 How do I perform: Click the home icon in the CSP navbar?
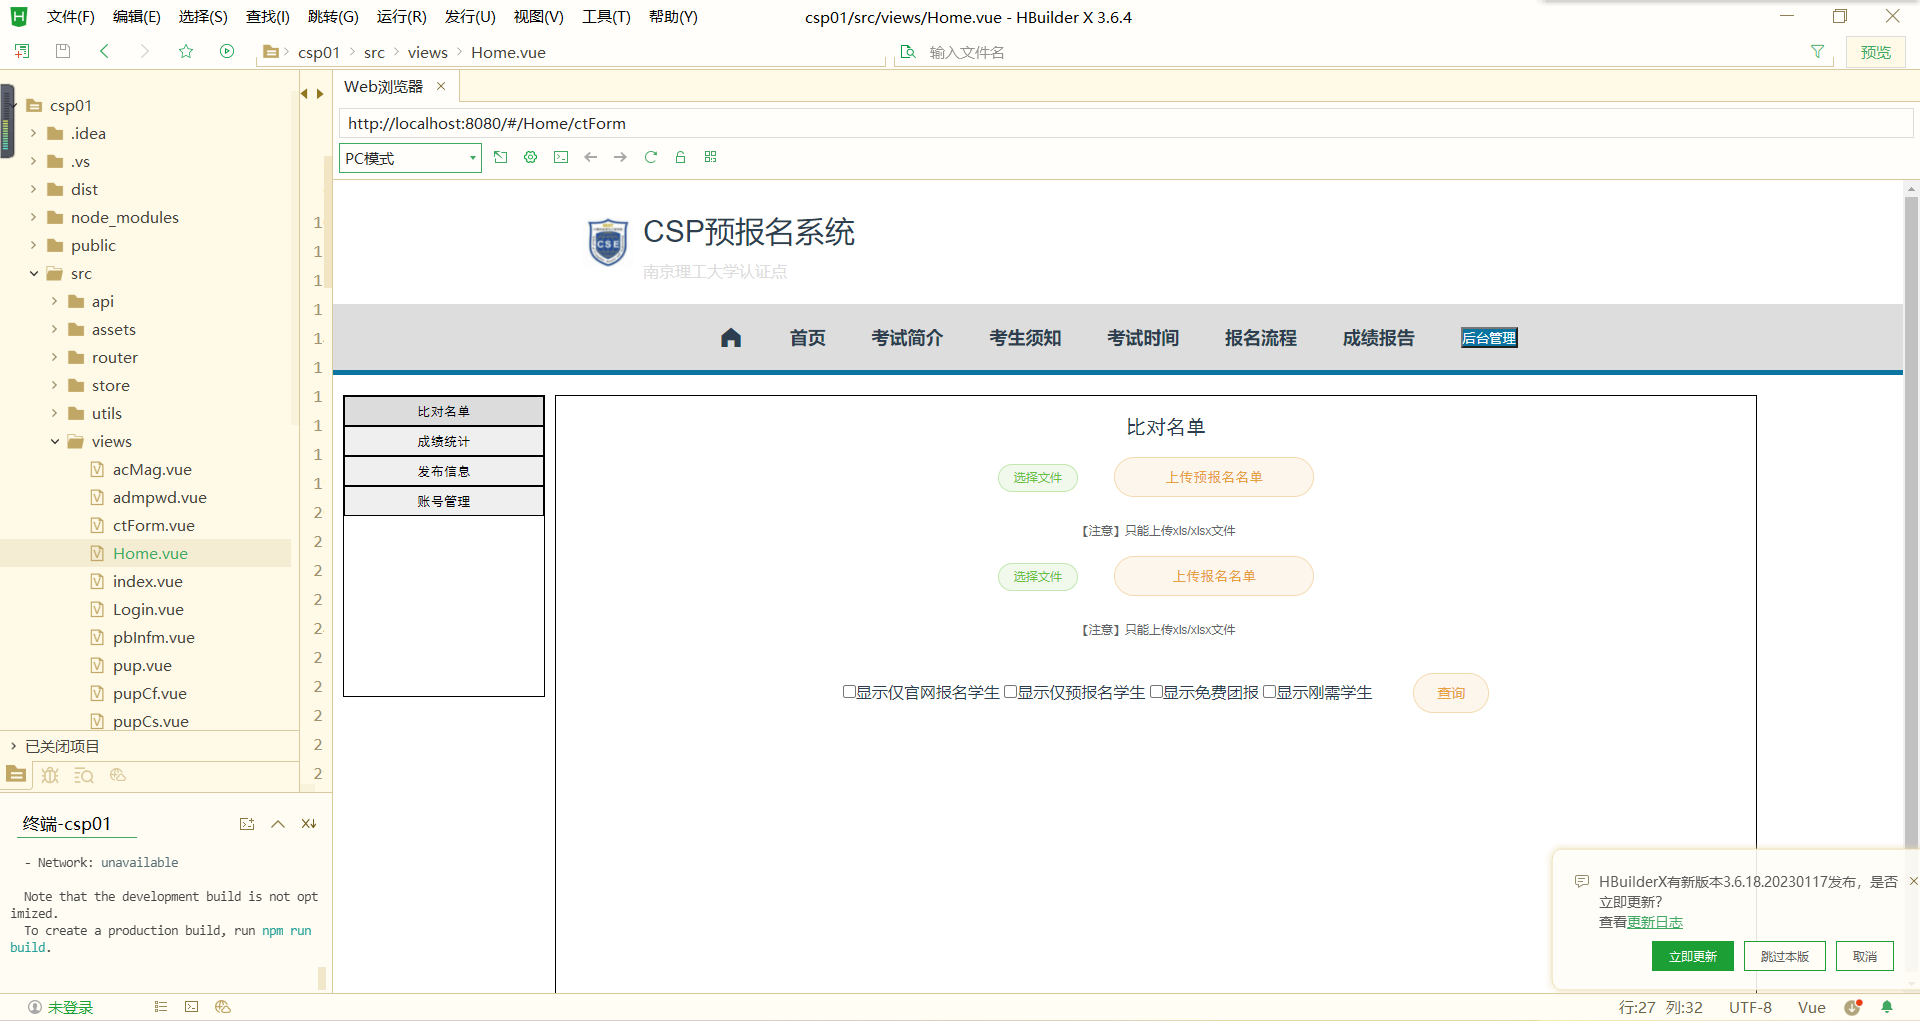tap(731, 338)
